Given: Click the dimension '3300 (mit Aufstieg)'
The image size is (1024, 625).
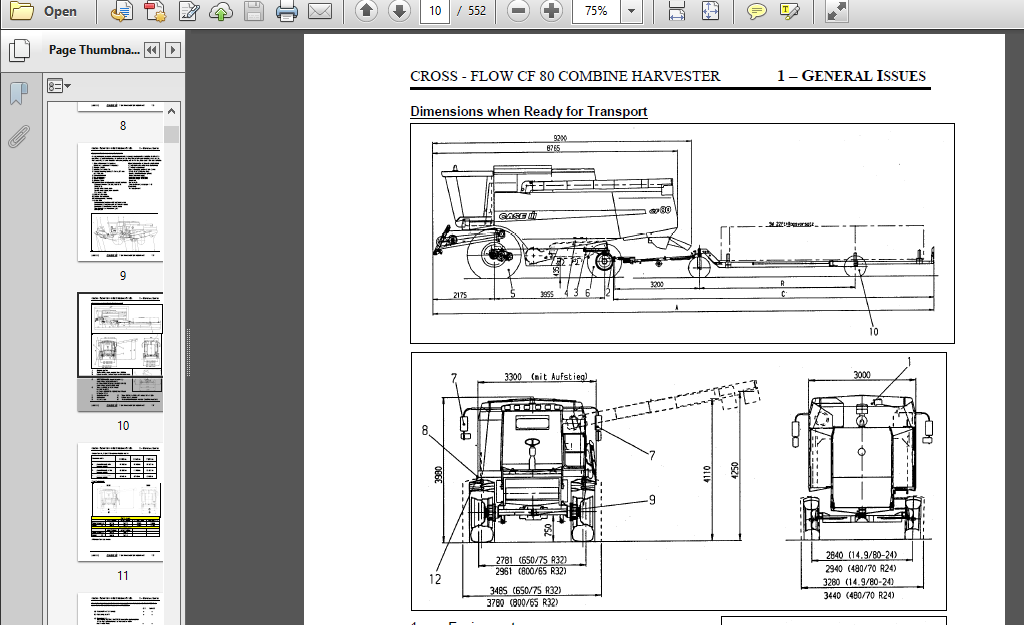Looking at the screenshot, I should pyautogui.click(x=545, y=377).
